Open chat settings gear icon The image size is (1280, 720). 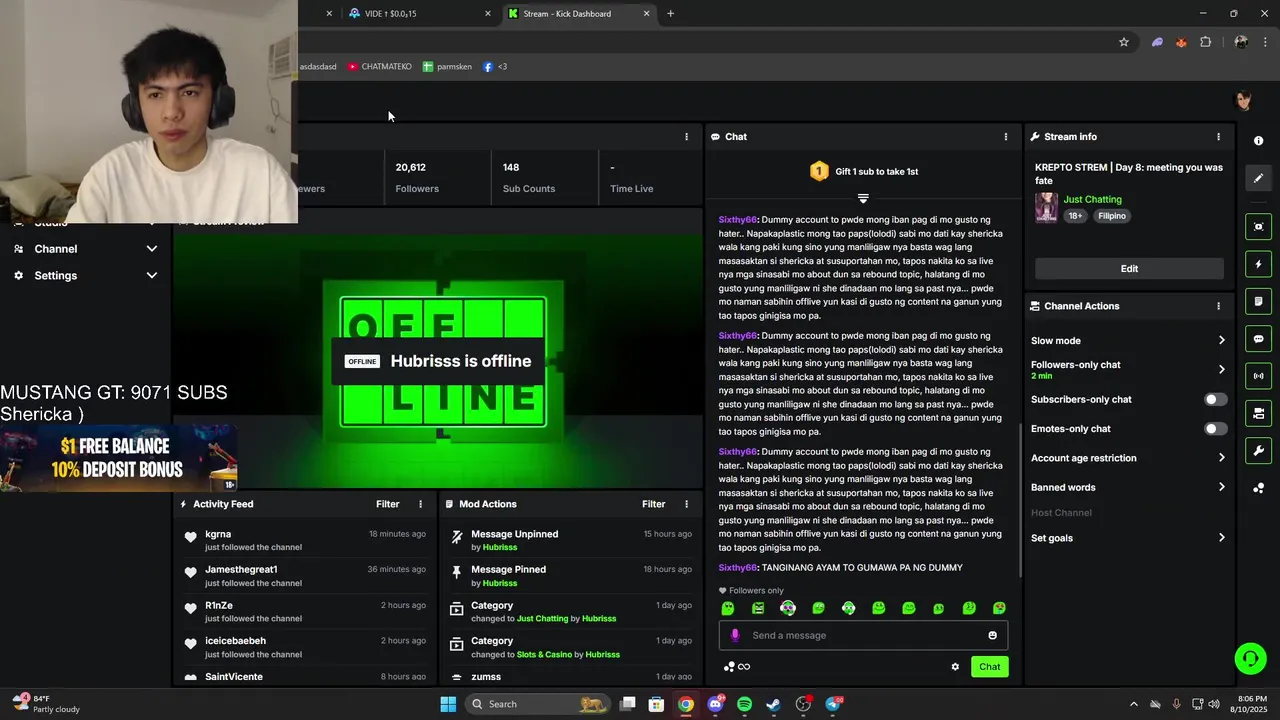tap(955, 667)
